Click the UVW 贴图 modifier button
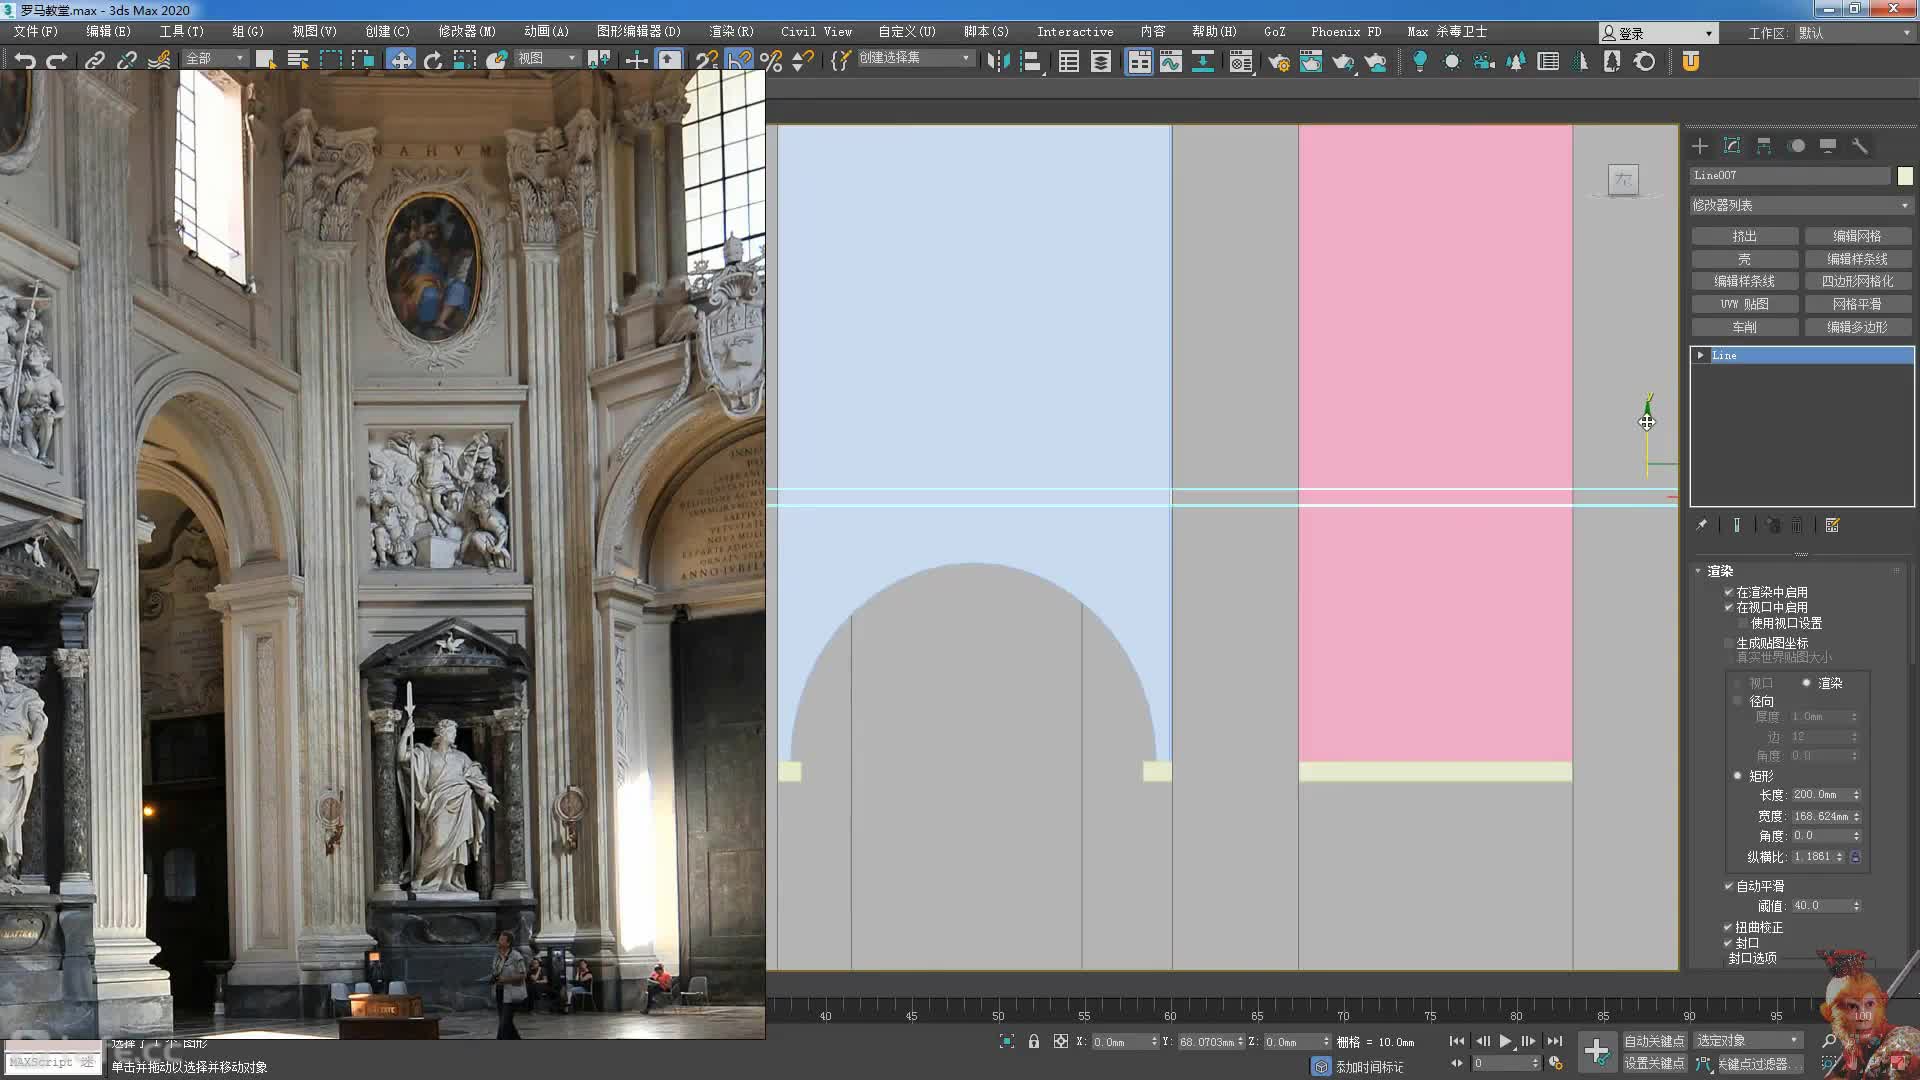The image size is (1920, 1080). tap(1745, 304)
